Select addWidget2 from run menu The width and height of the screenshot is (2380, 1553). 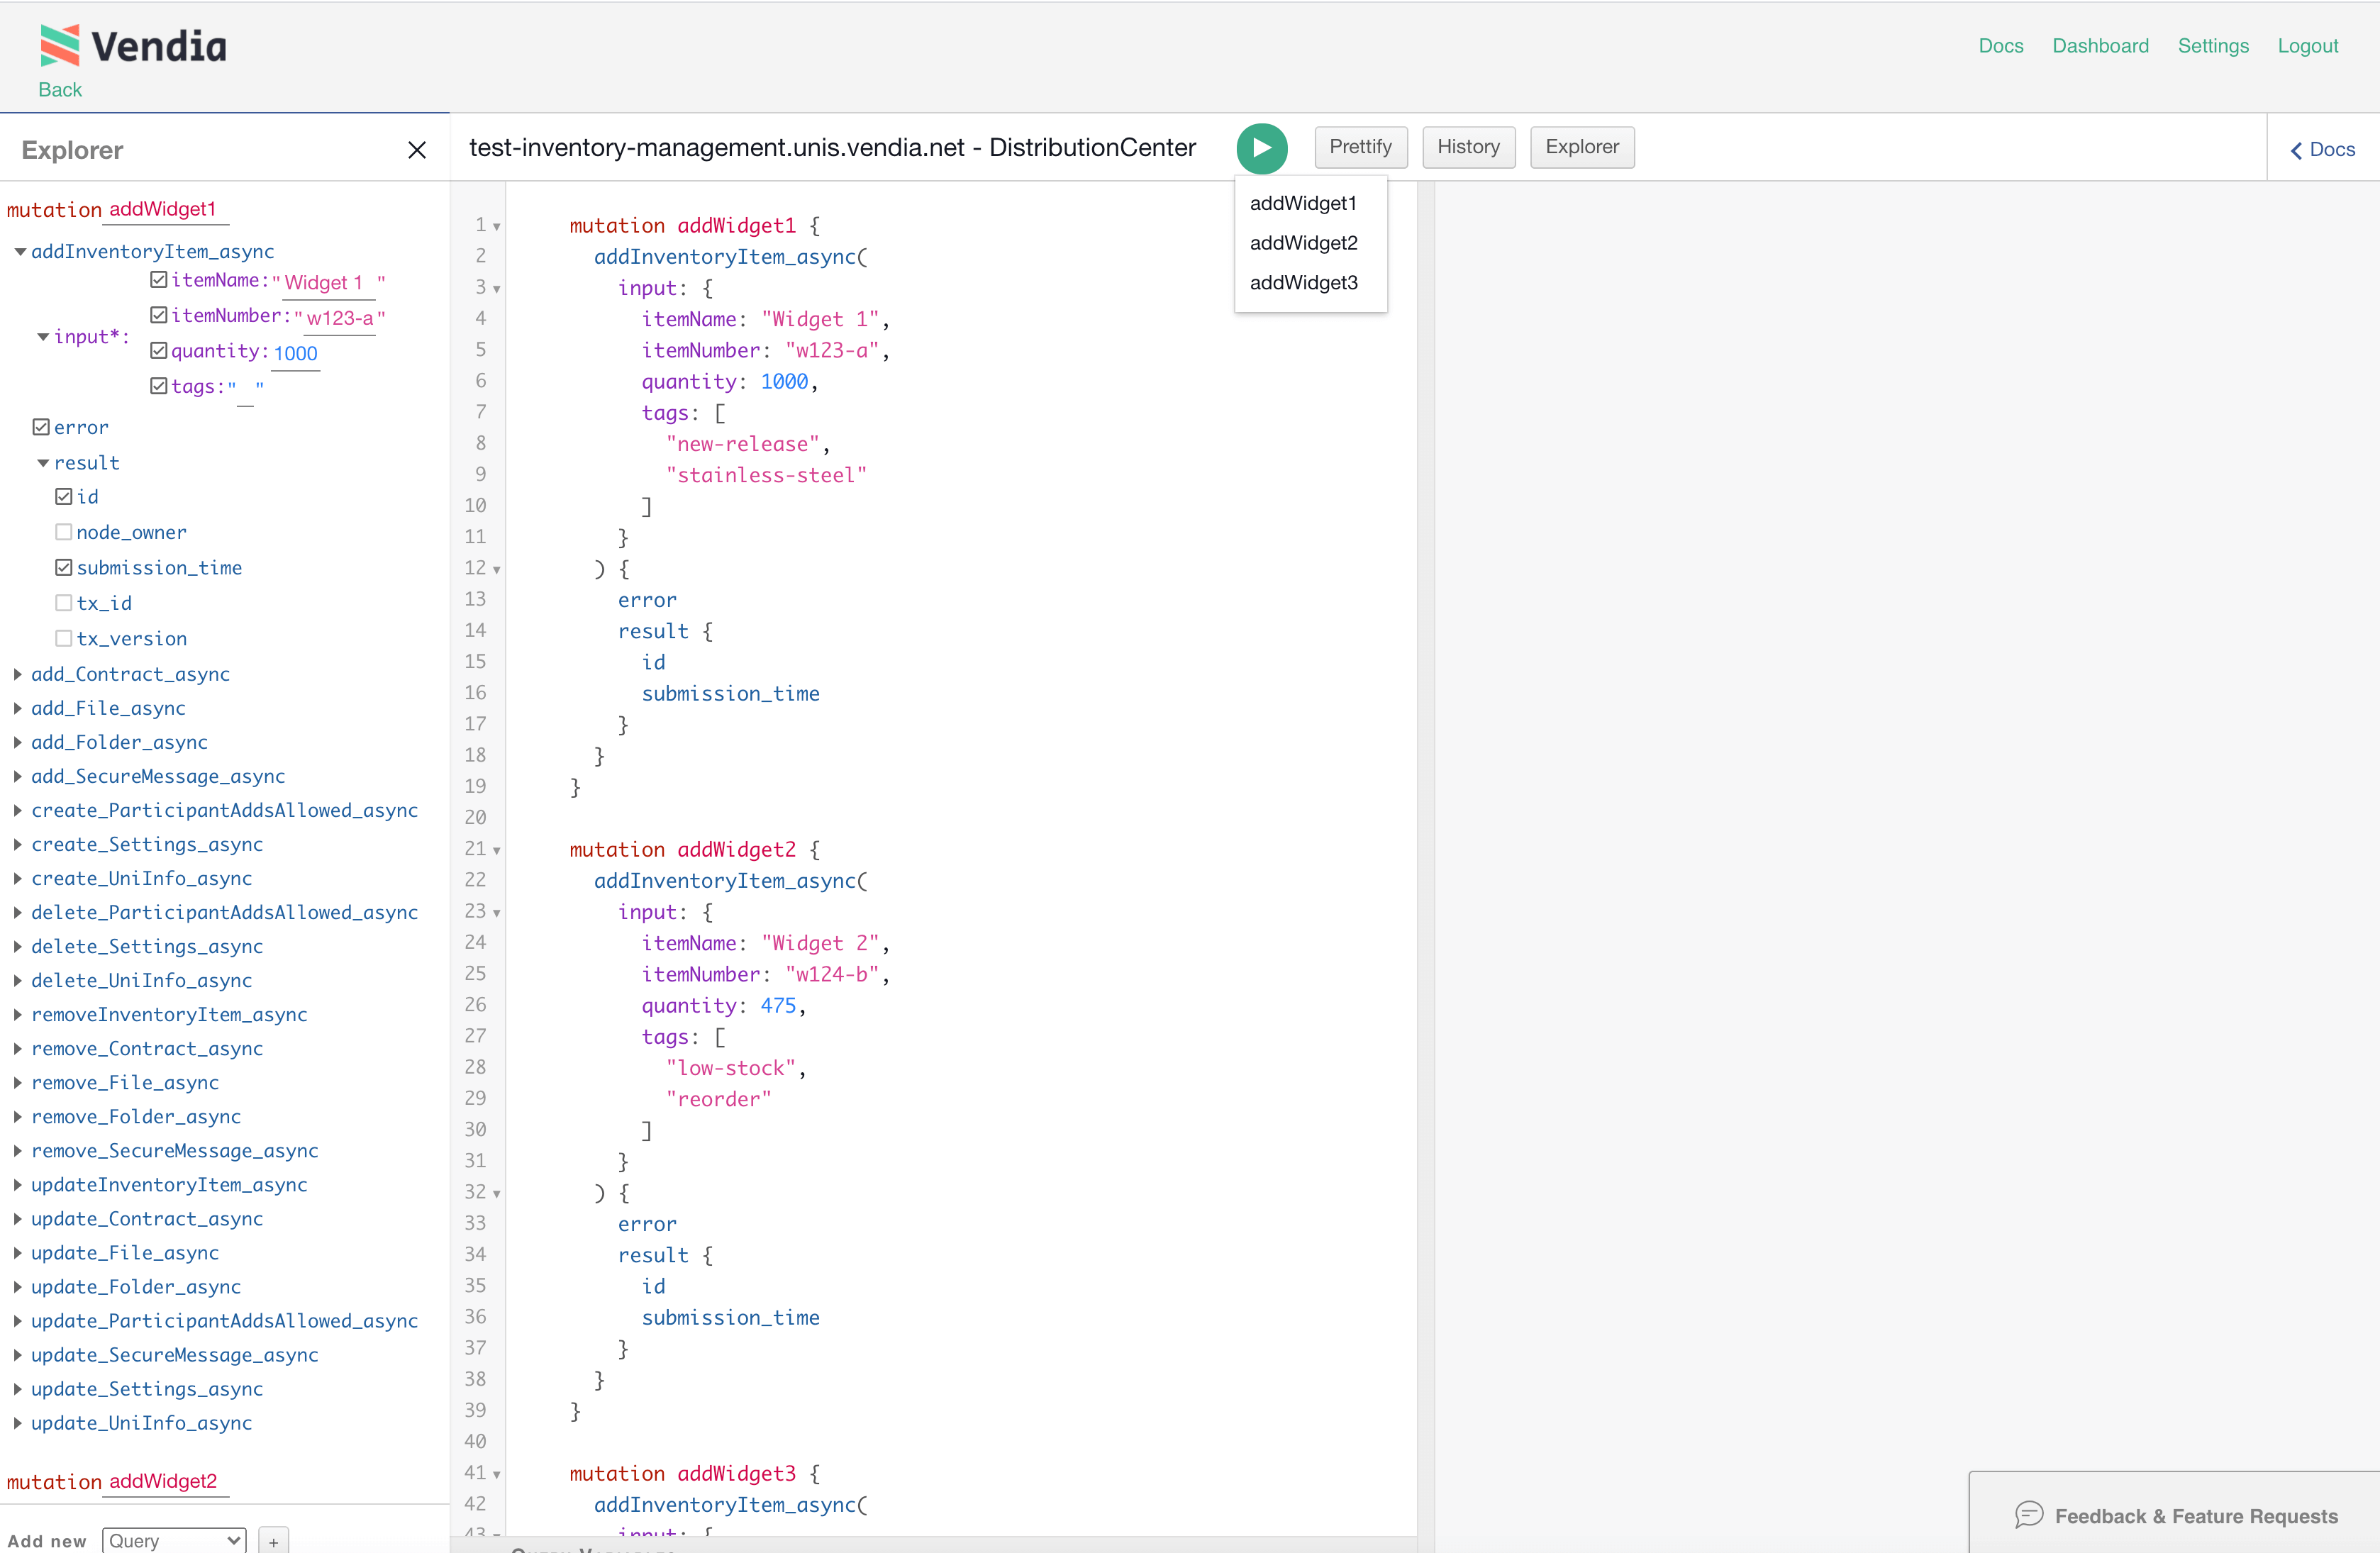pos(1303,243)
